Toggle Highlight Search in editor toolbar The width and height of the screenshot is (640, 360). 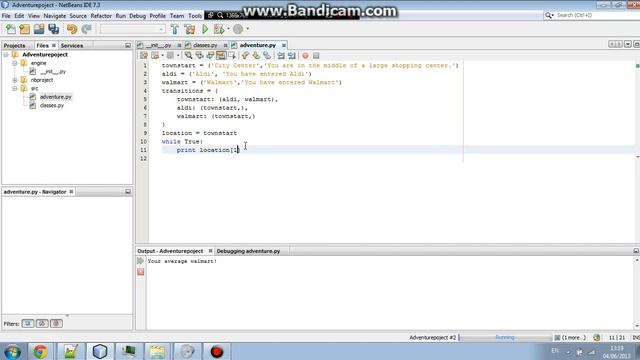[221, 56]
